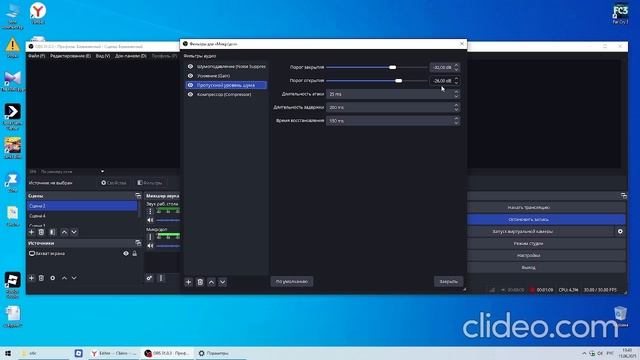Click the open threshold slider handle

(x=398, y=81)
